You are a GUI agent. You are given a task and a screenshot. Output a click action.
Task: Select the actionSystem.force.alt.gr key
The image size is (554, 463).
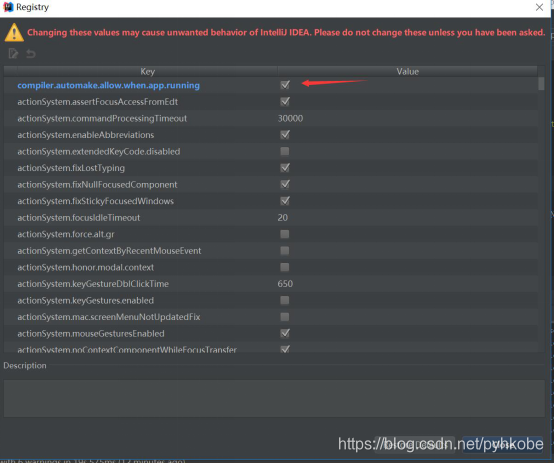pyautogui.click(x=66, y=234)
